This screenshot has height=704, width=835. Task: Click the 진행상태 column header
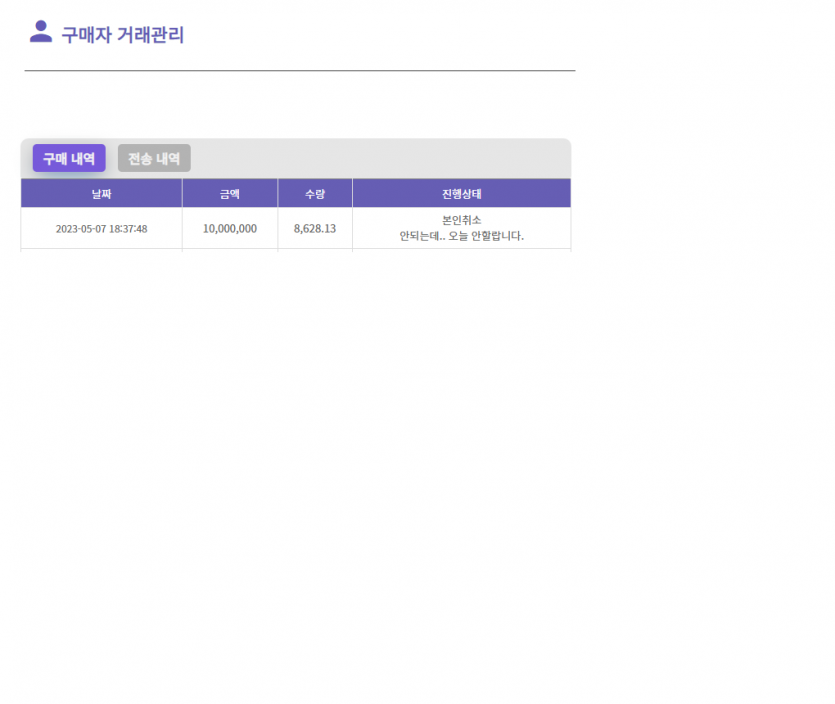pos(462,194)
